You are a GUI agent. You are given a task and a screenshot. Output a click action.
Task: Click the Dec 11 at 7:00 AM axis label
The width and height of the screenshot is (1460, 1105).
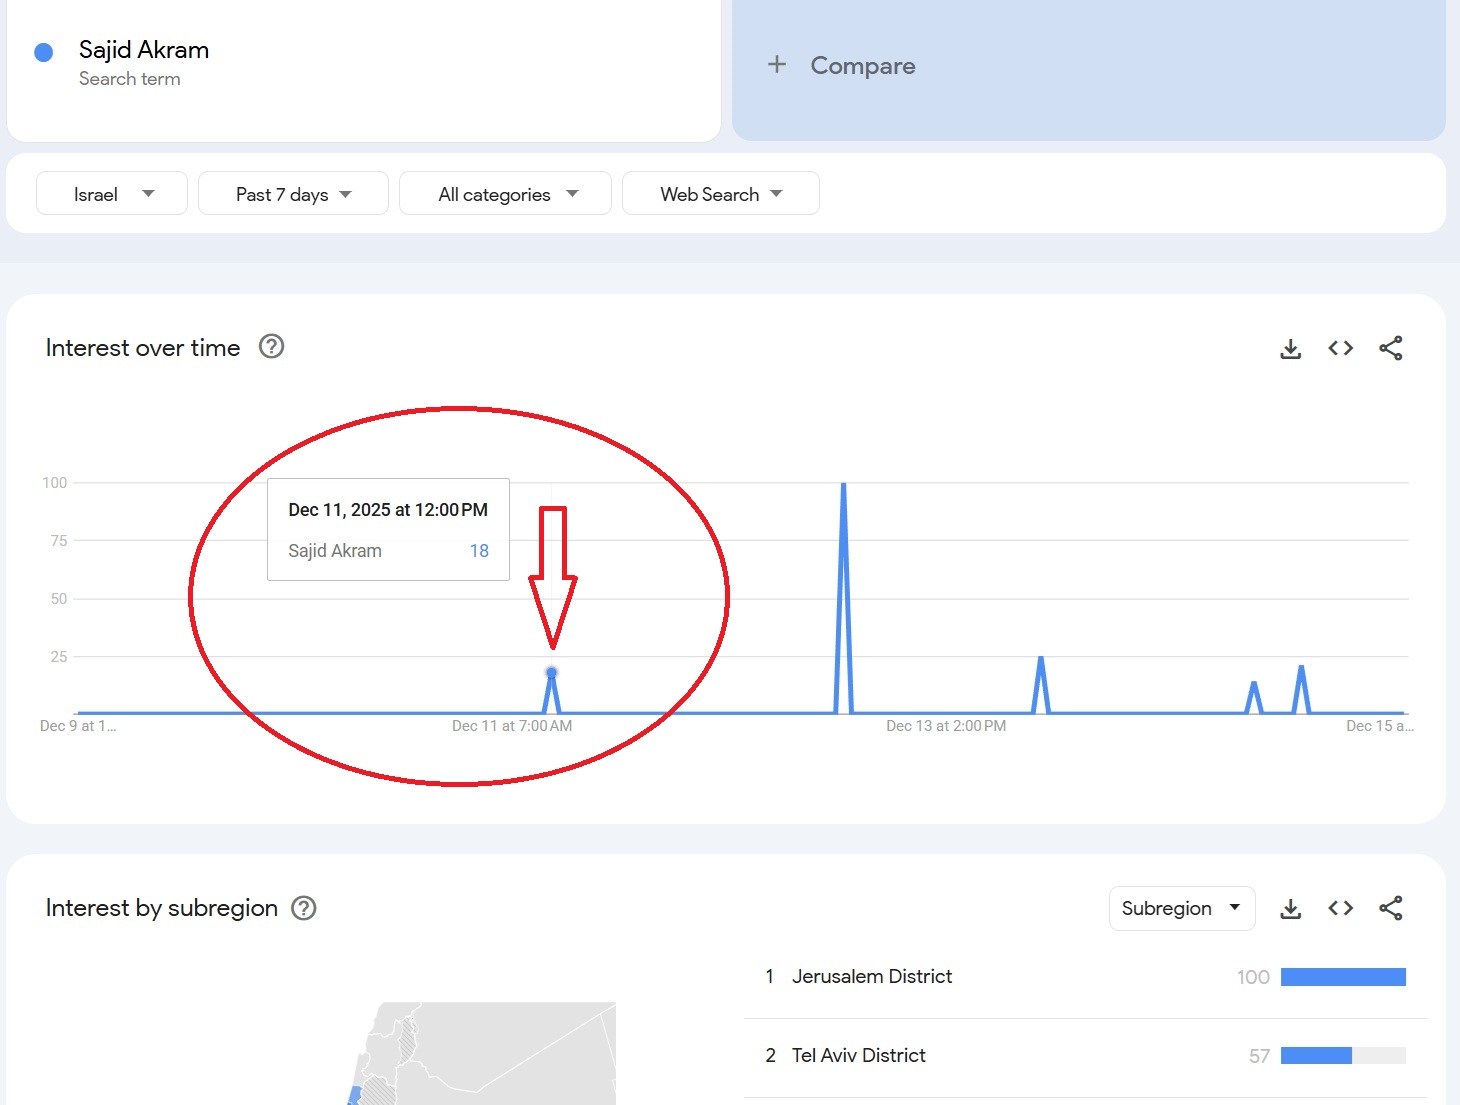(x=512, y=726)
